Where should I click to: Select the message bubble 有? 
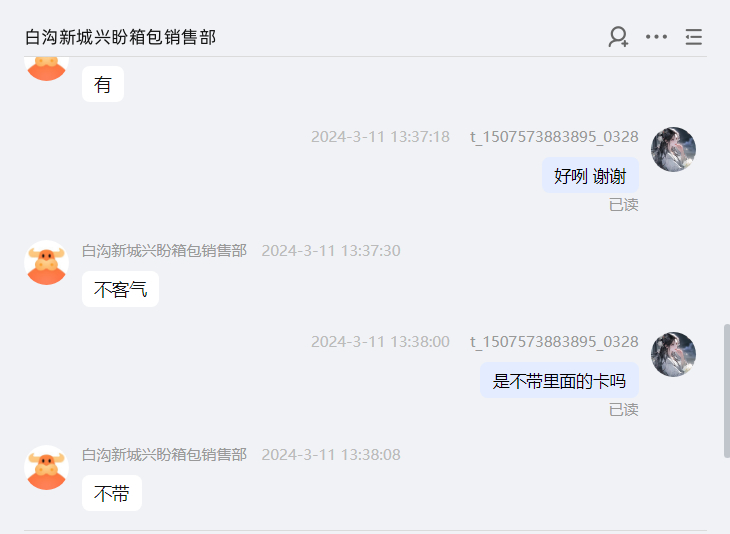103,84
